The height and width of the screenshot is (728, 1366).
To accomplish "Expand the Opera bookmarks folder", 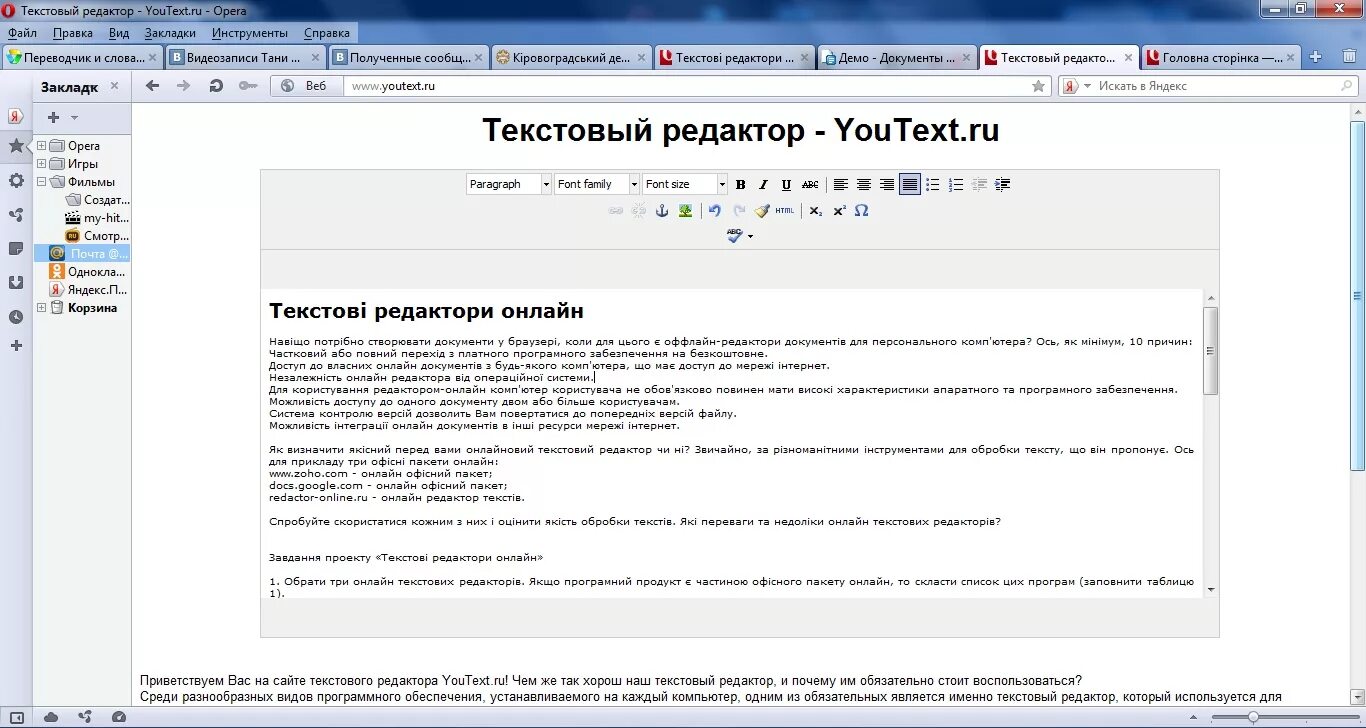I will [x=42, y=146].
